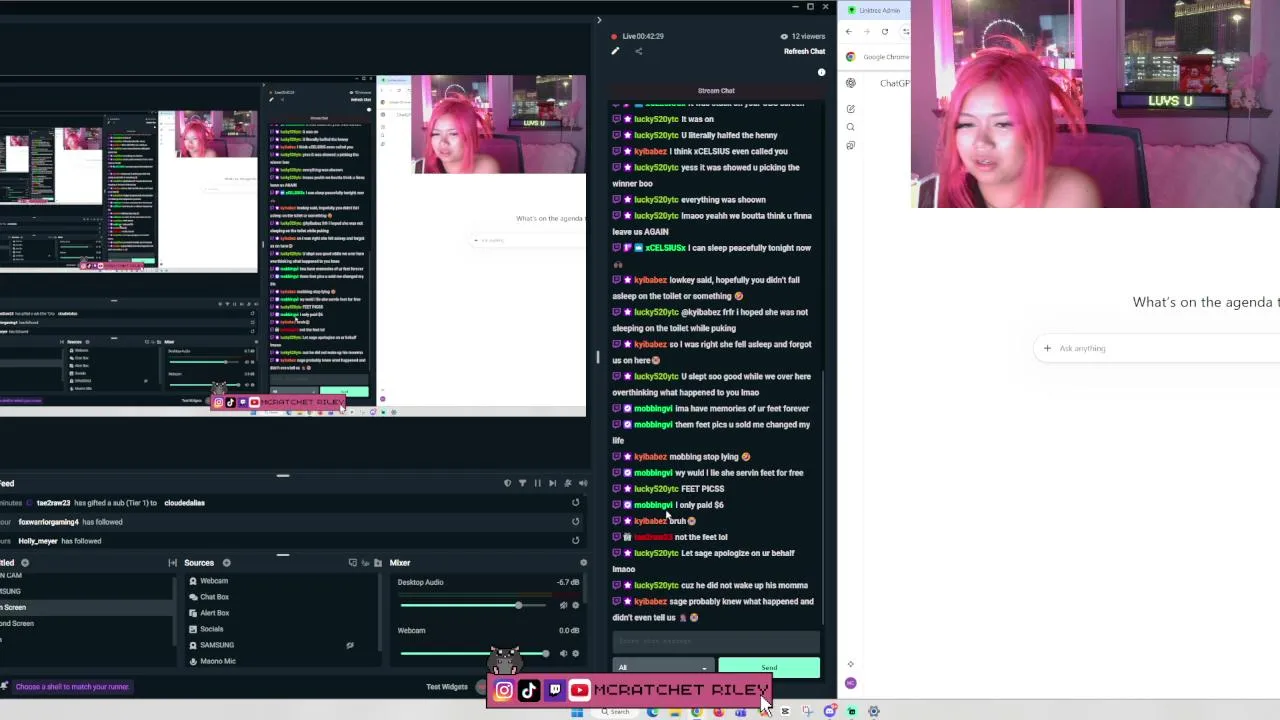
Task: Replay the Holly_meyer follow alert
Action: [x=575, y=541]
